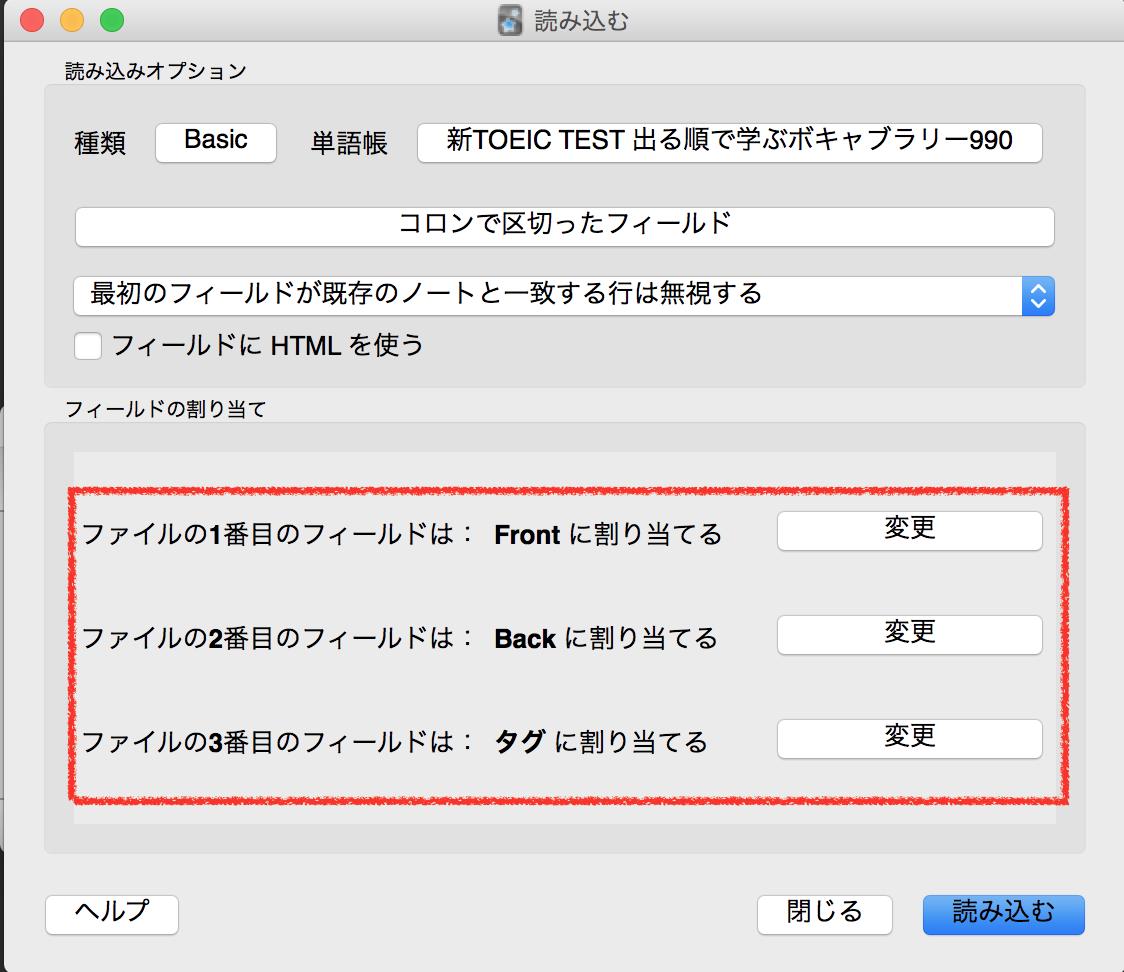Viewport: 1124px width, 972px height.
Task: Click the ファイルの3番目のフィールドは text
Action: click(x=276, y=742)
